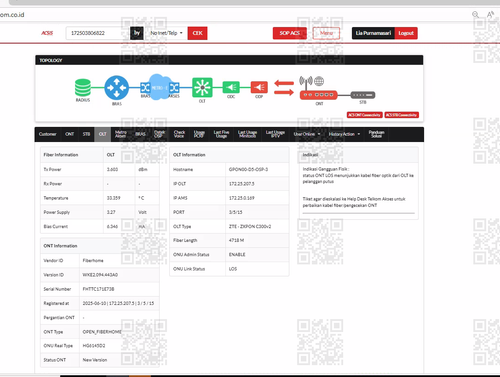Click the Version ID value WKE2.094.443A0
500x377 pixels.
coord(100,275)
